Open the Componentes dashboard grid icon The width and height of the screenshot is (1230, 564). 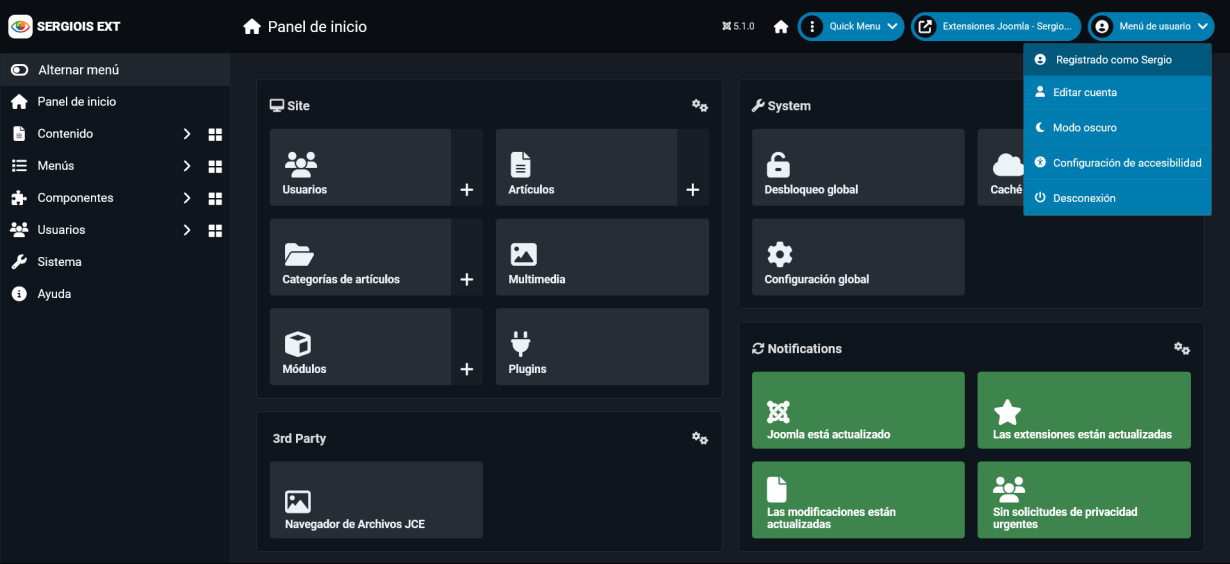coord(215,198)
